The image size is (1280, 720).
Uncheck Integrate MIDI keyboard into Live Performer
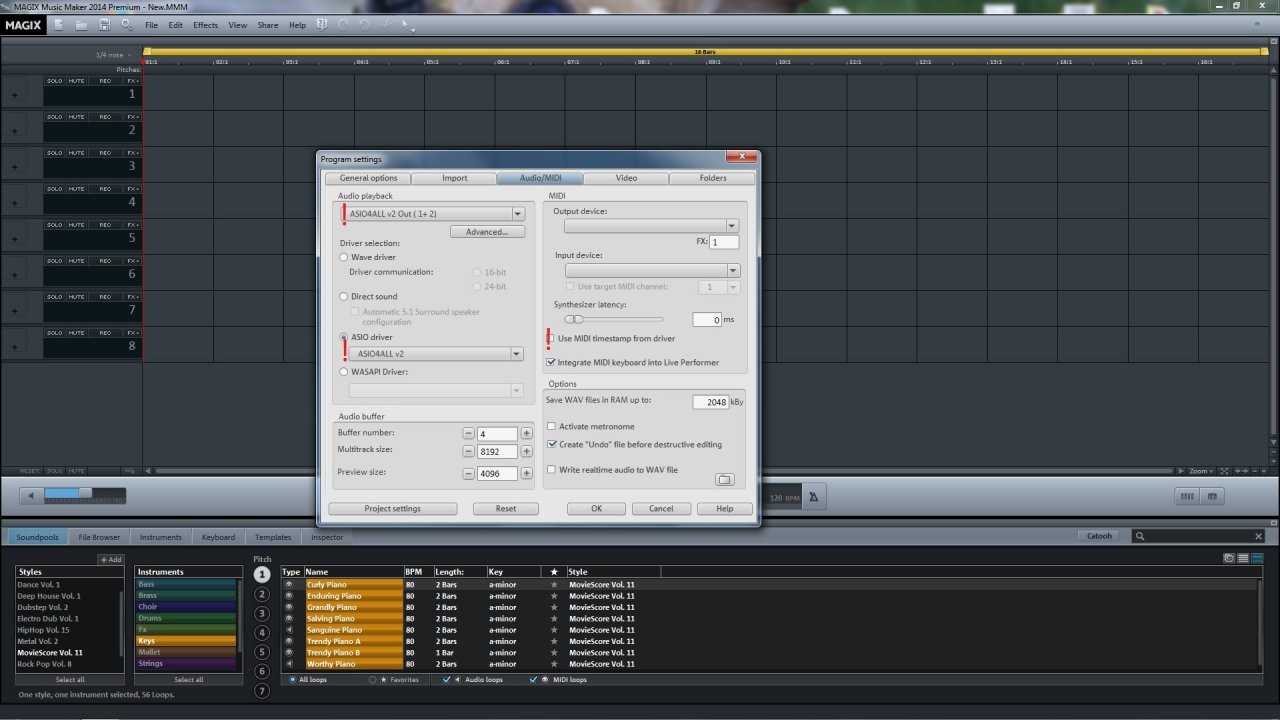[x=551, y=363]
